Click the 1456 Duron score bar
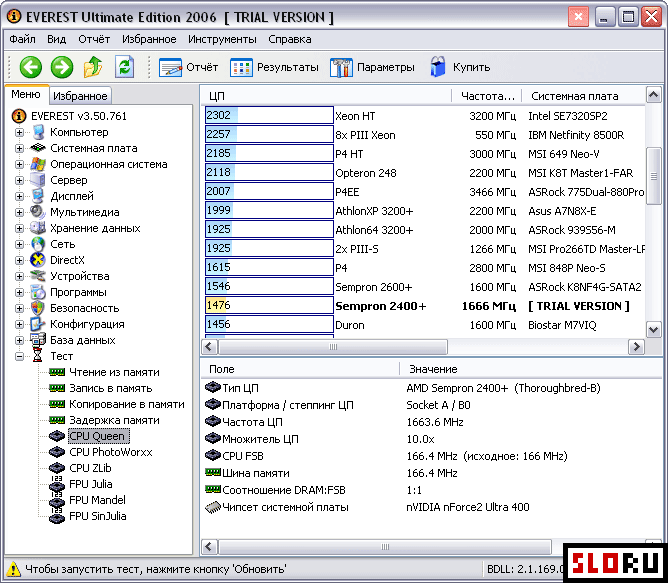The height and width of the screenshot is (583, 668). point(269,325)
